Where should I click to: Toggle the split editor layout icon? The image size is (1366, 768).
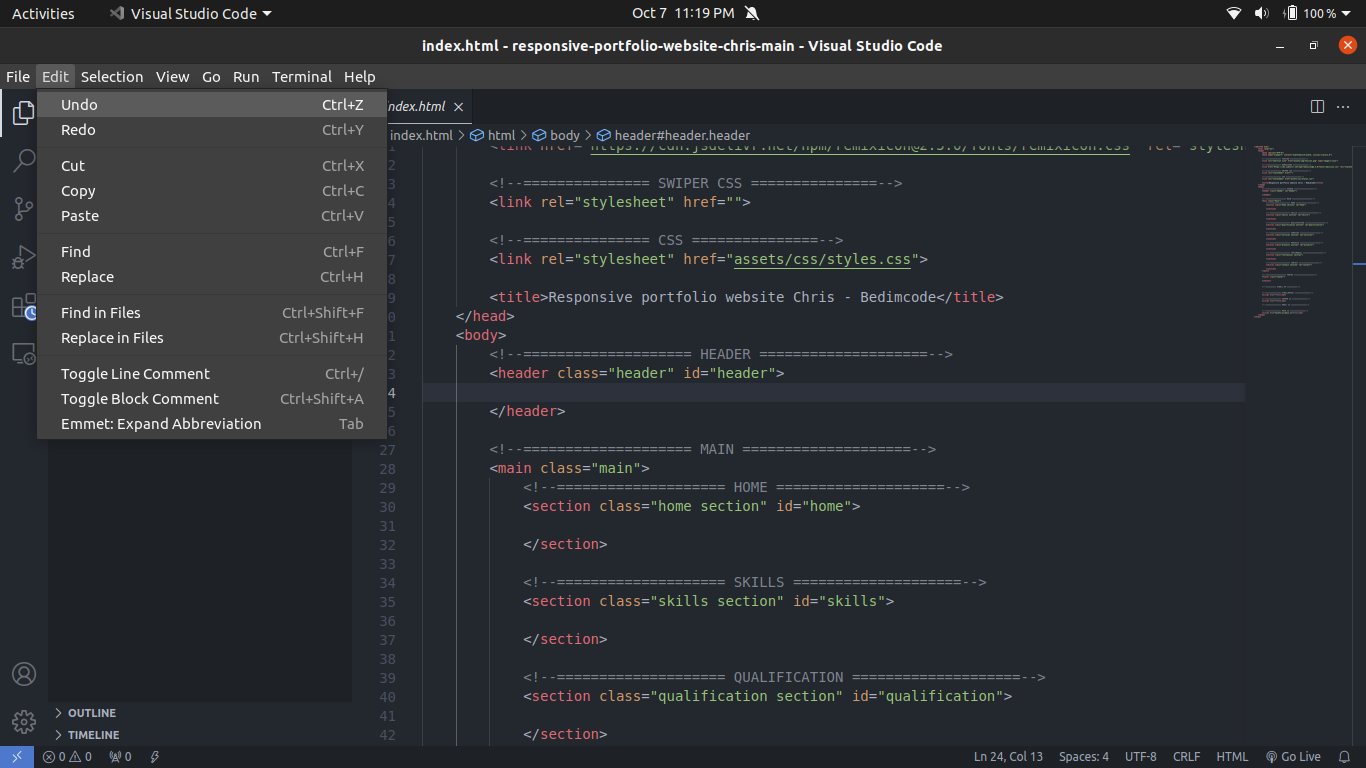1317,106
